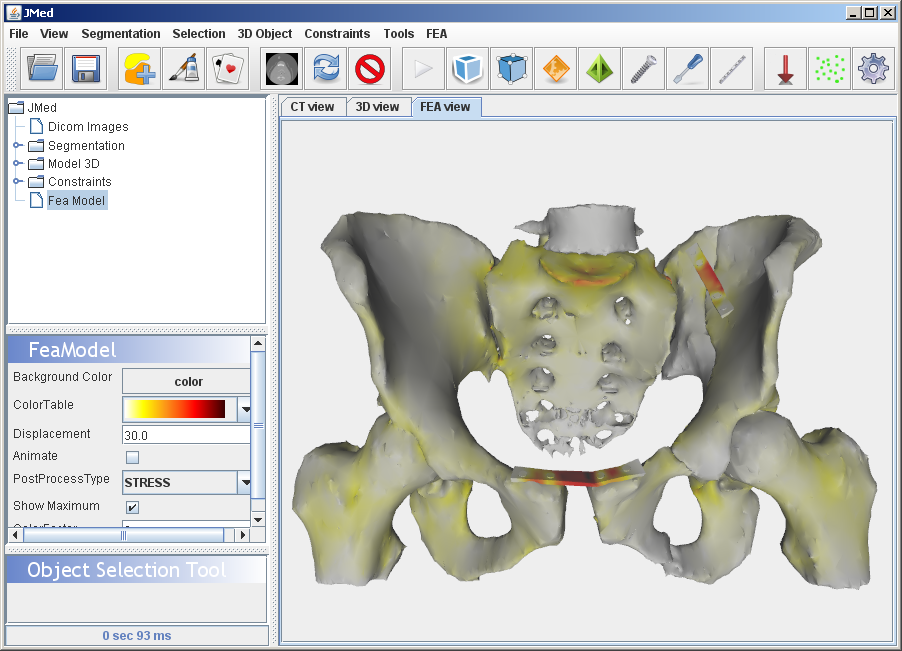Expand the Constraints tree node

pos(17,182)
